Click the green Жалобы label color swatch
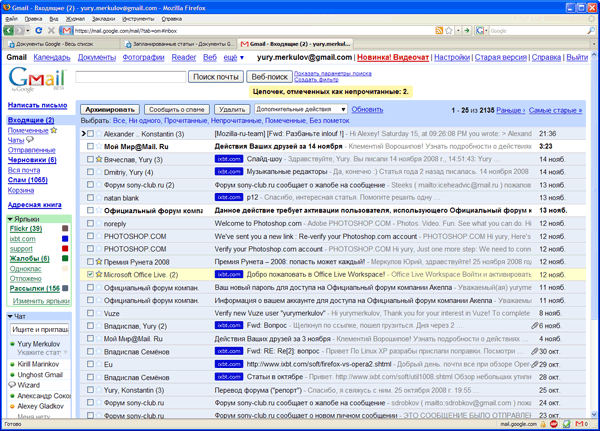Image resolution: width=600 pixels, height=431 pixels. [x=65, y=258]
